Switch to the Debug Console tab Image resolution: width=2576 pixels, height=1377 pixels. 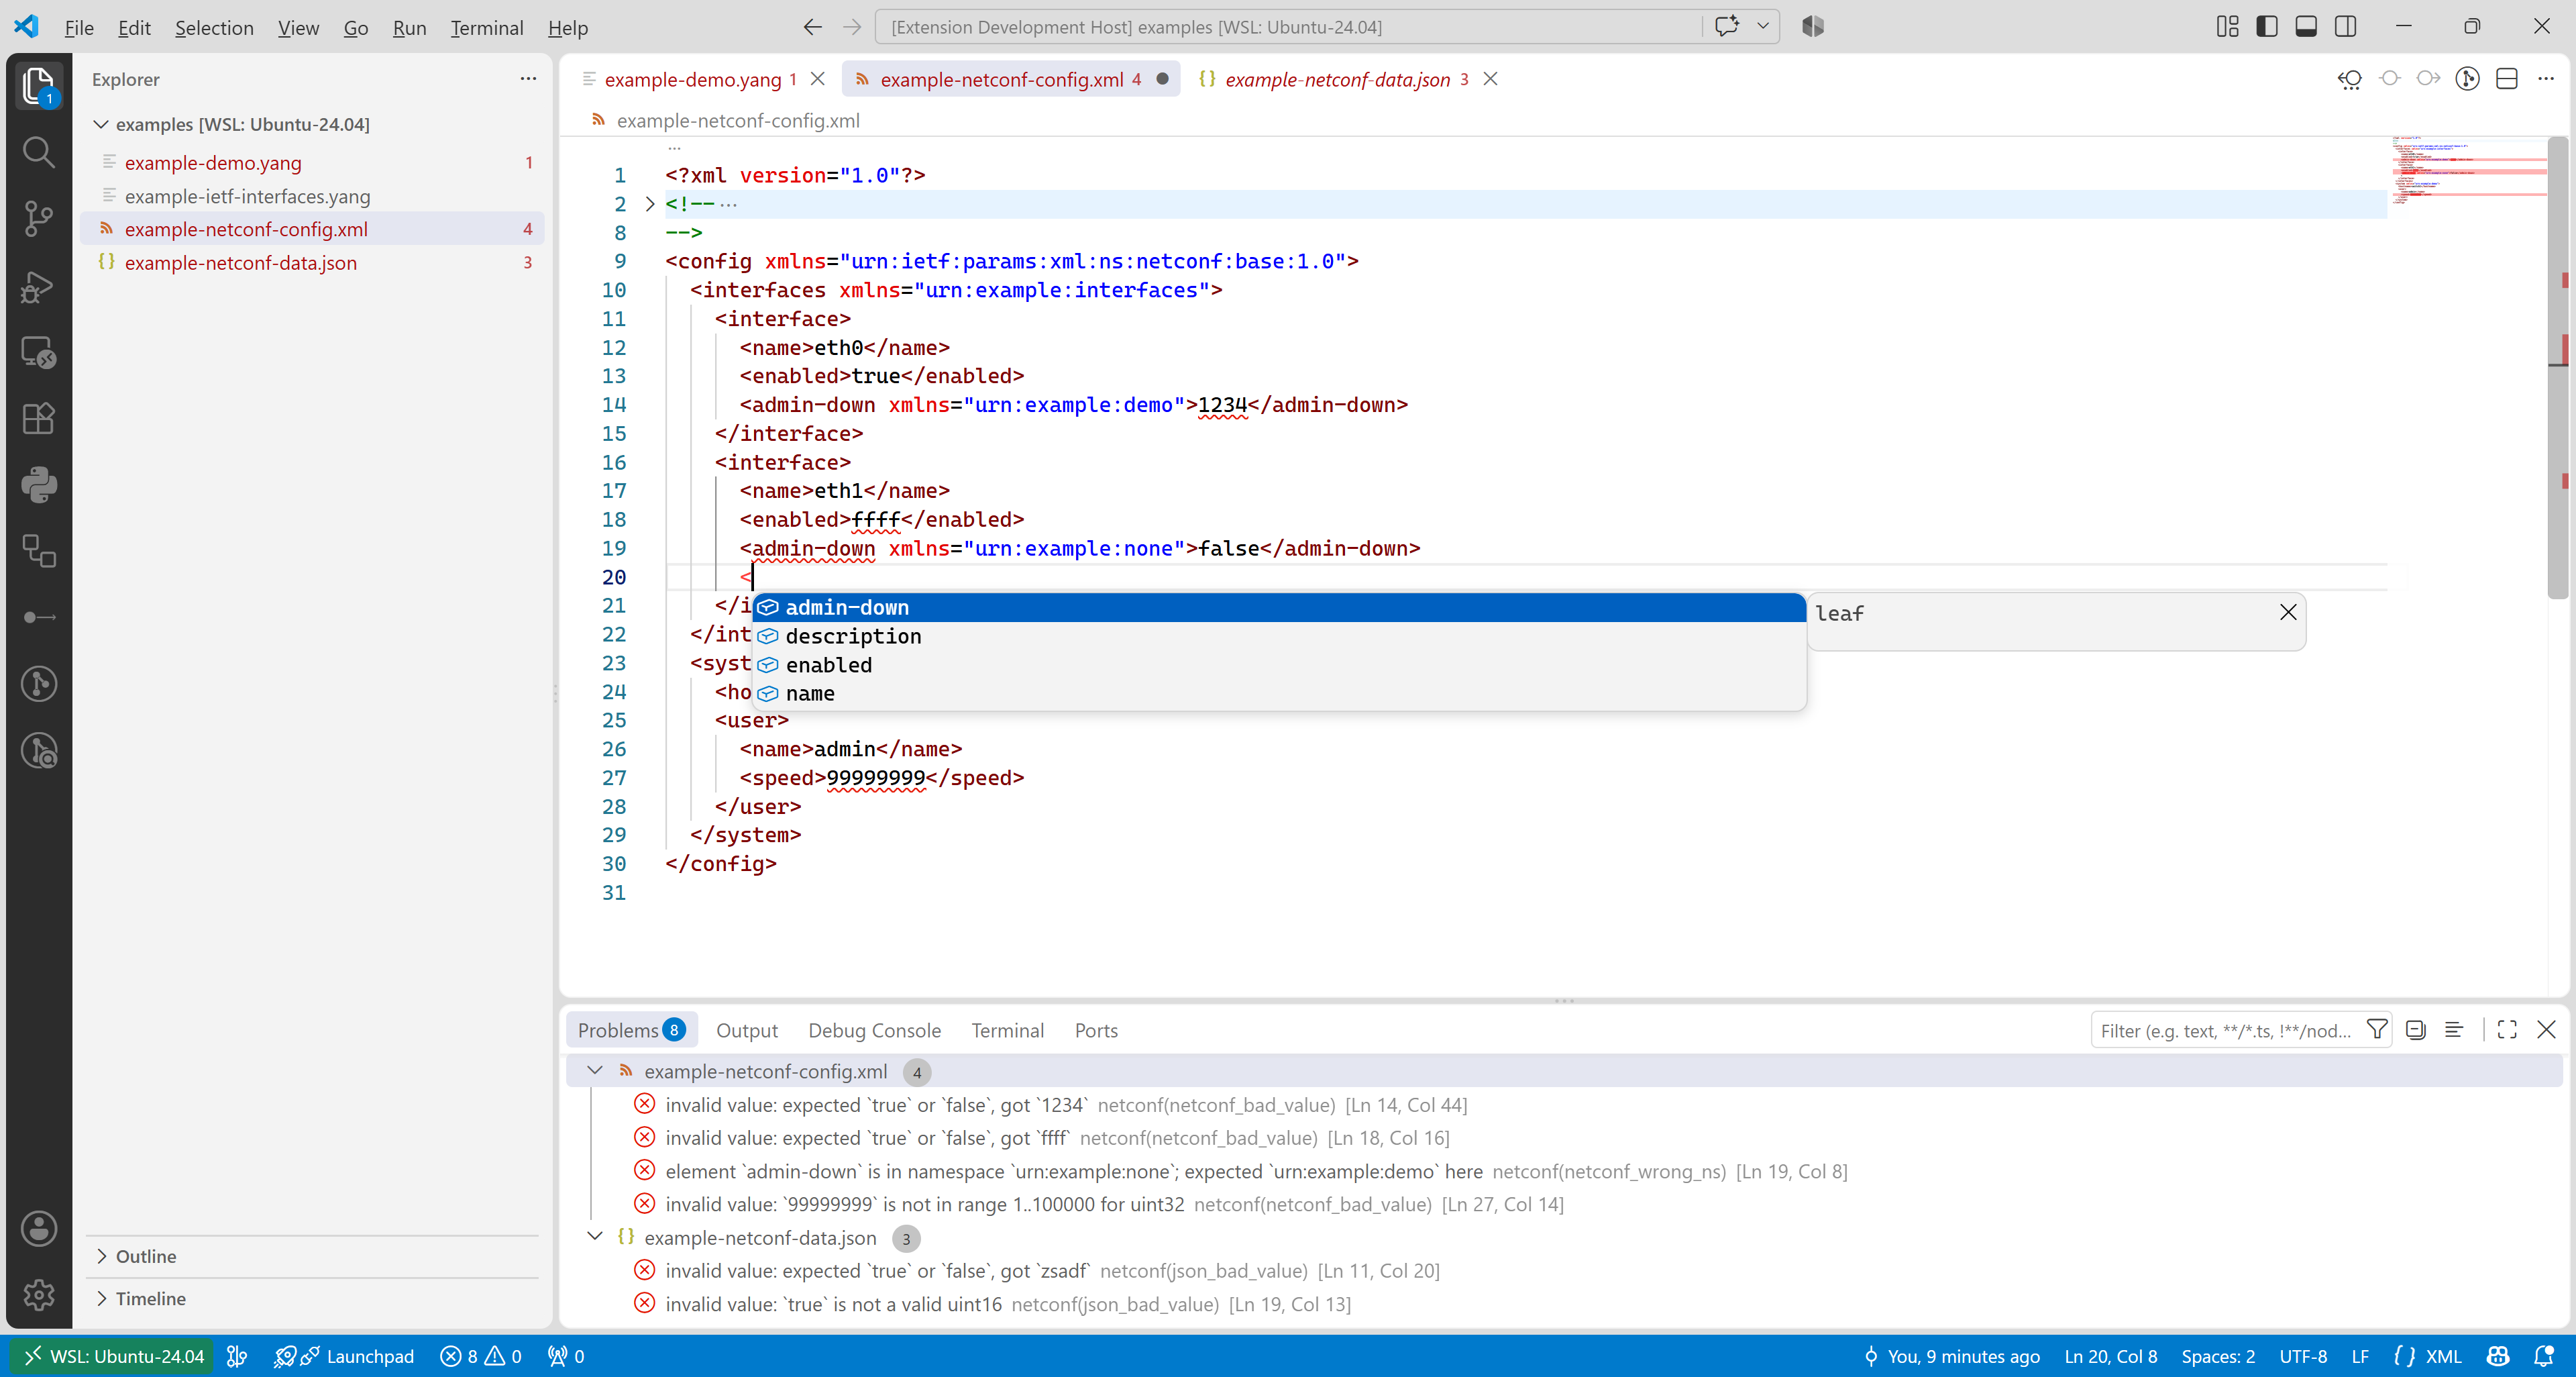[874, 1030]
